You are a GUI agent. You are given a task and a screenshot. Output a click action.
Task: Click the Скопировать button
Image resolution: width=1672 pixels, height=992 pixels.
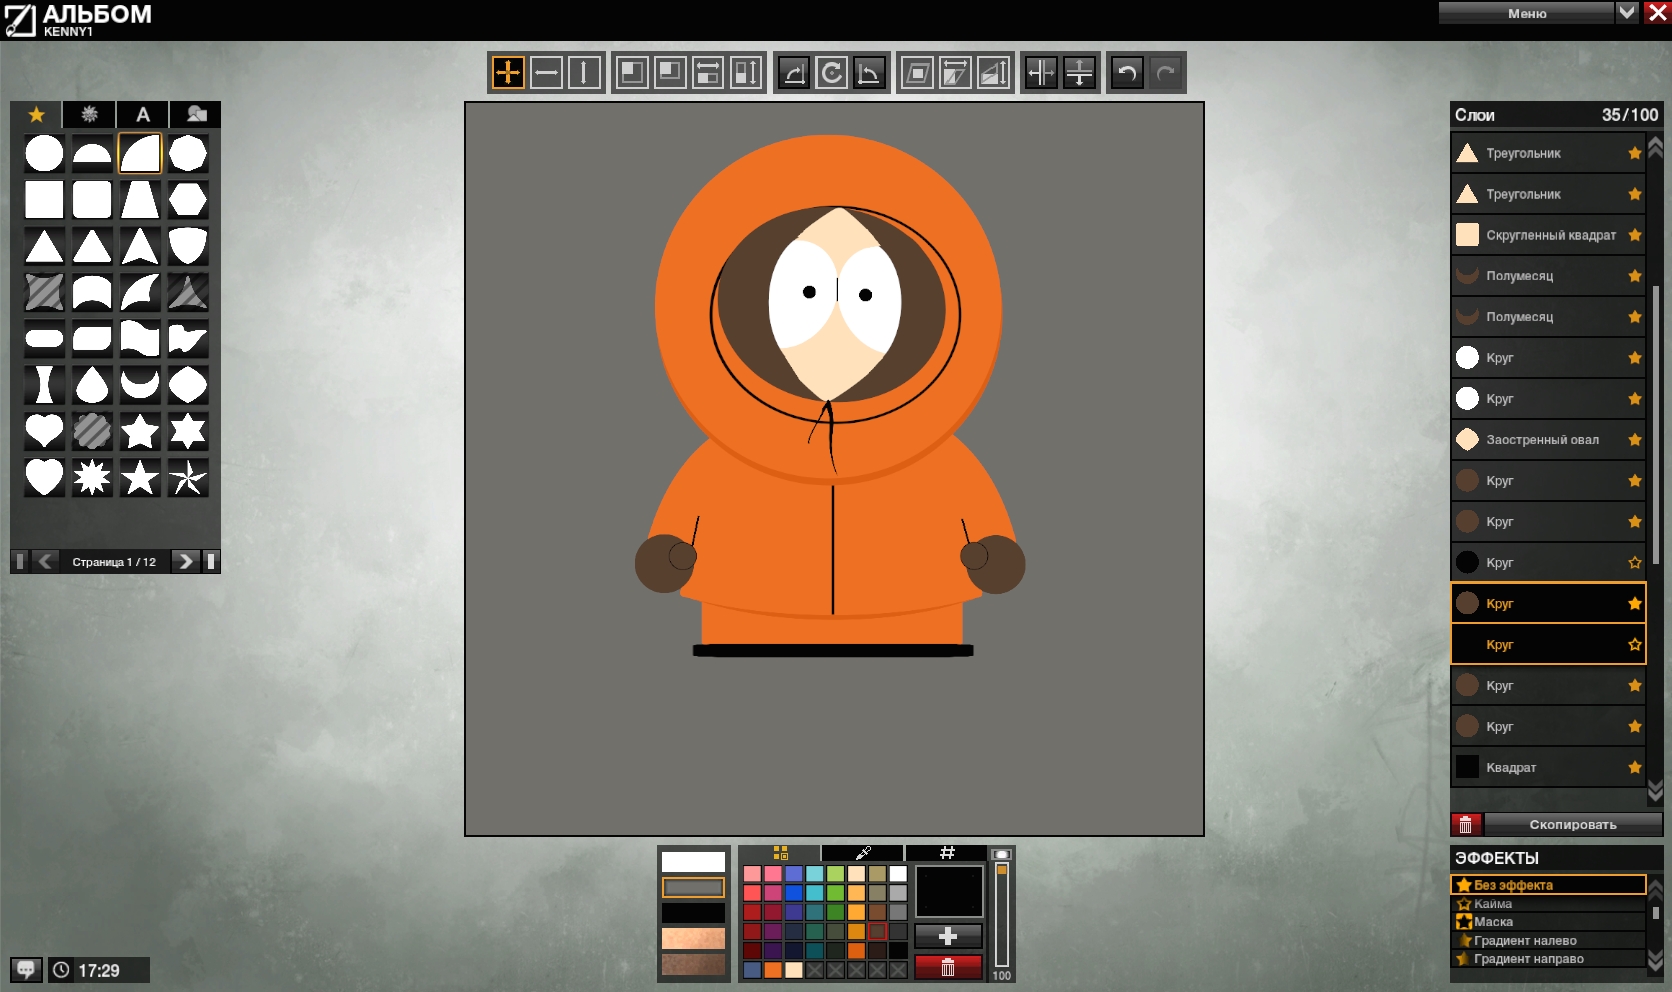click(x=1573, y=824)
